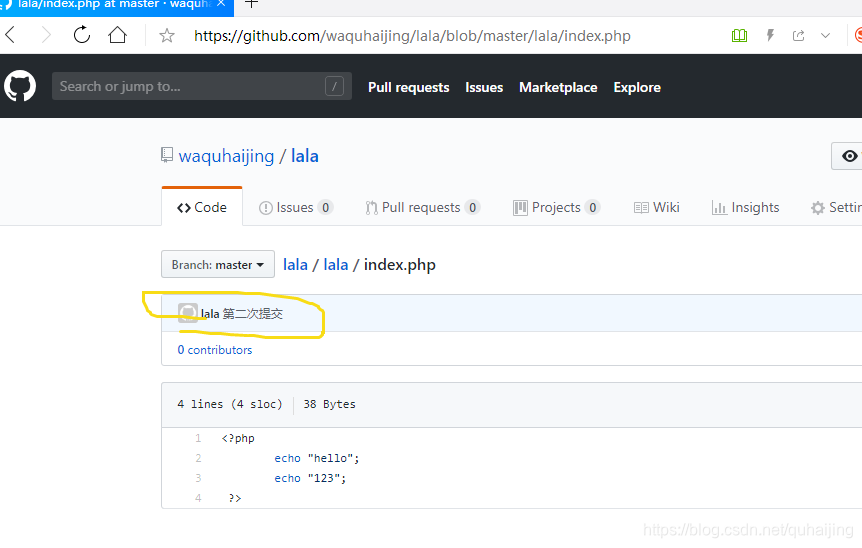
Task: Click line number 1 of code
Action: (x=198, y=438)
